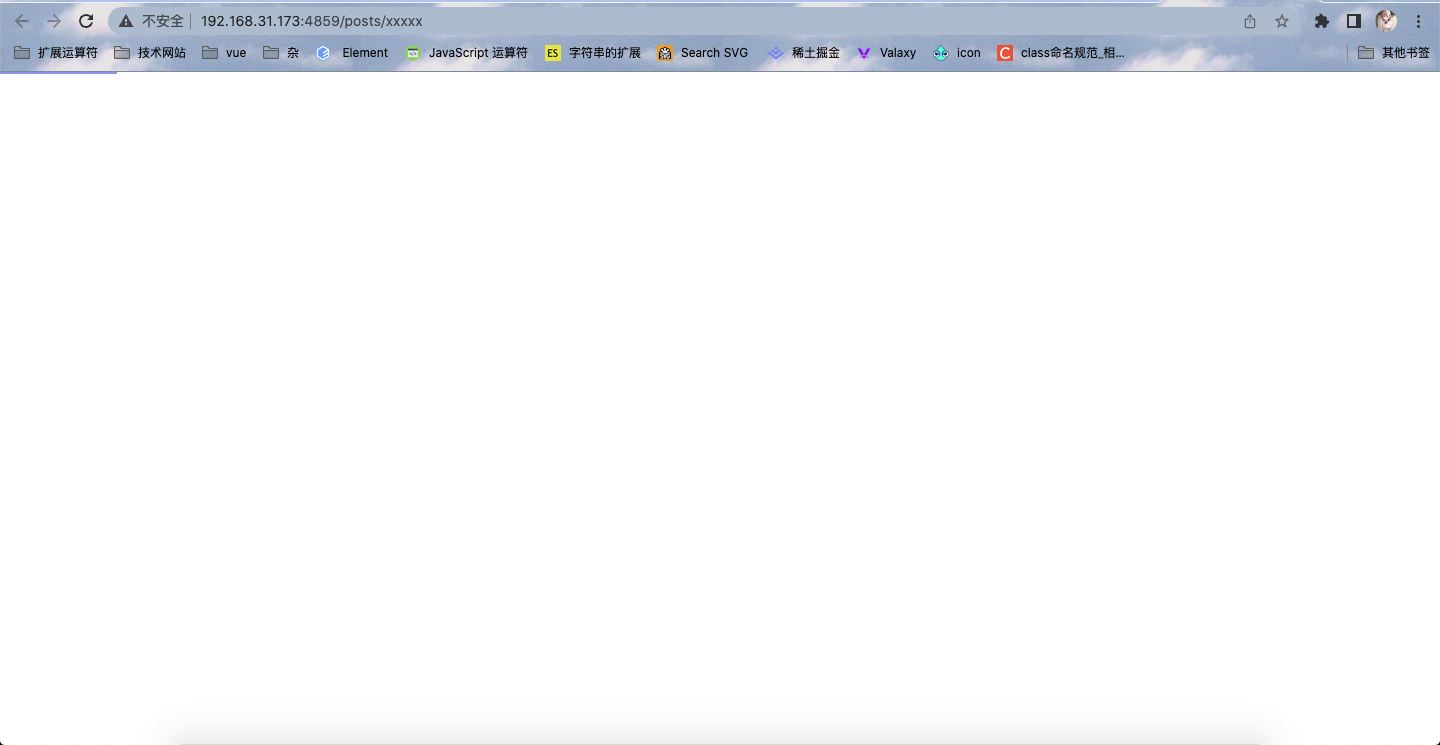Reload the current page
The height and width of the screenshot is (745, 1440).
(86, 20)
